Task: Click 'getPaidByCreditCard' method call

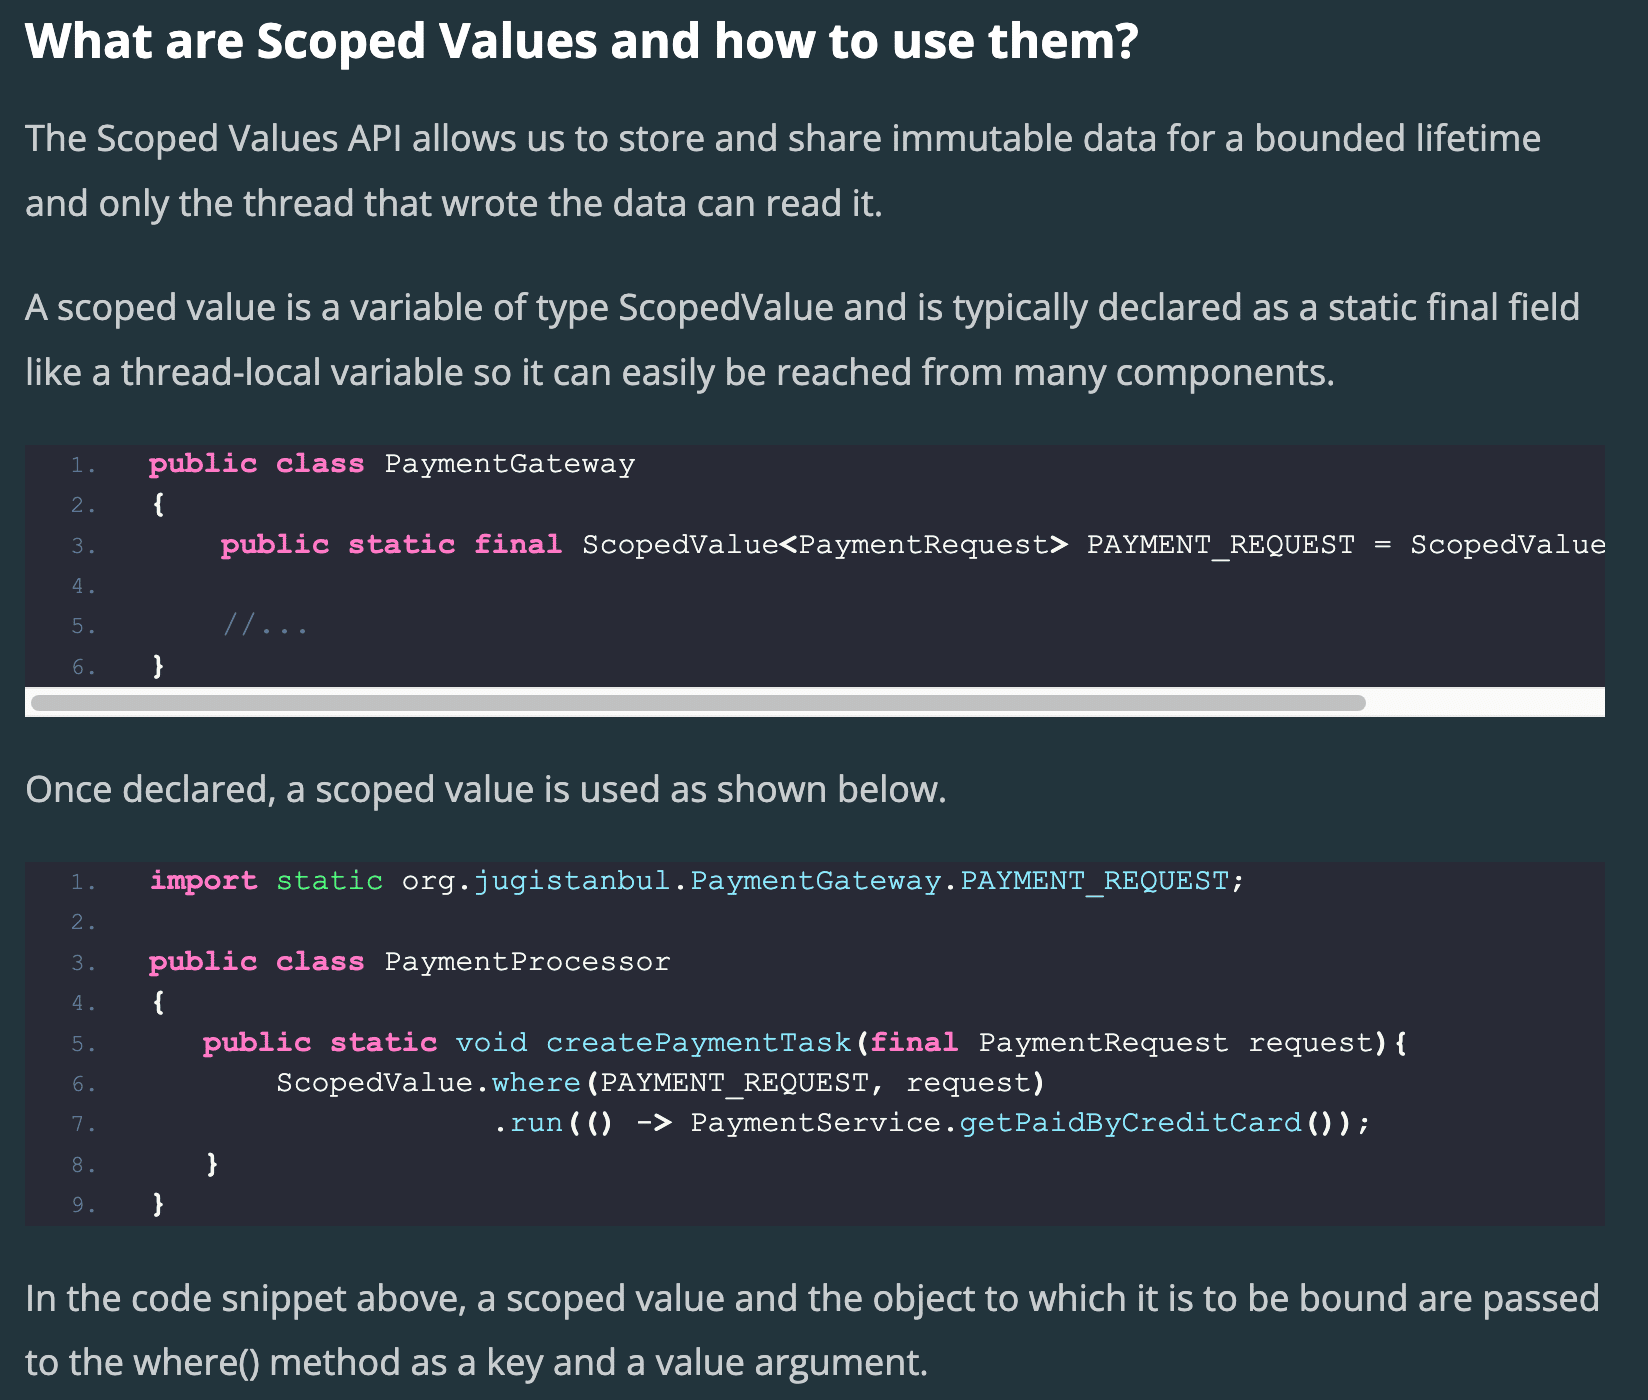Action: click(1130, 1123)
